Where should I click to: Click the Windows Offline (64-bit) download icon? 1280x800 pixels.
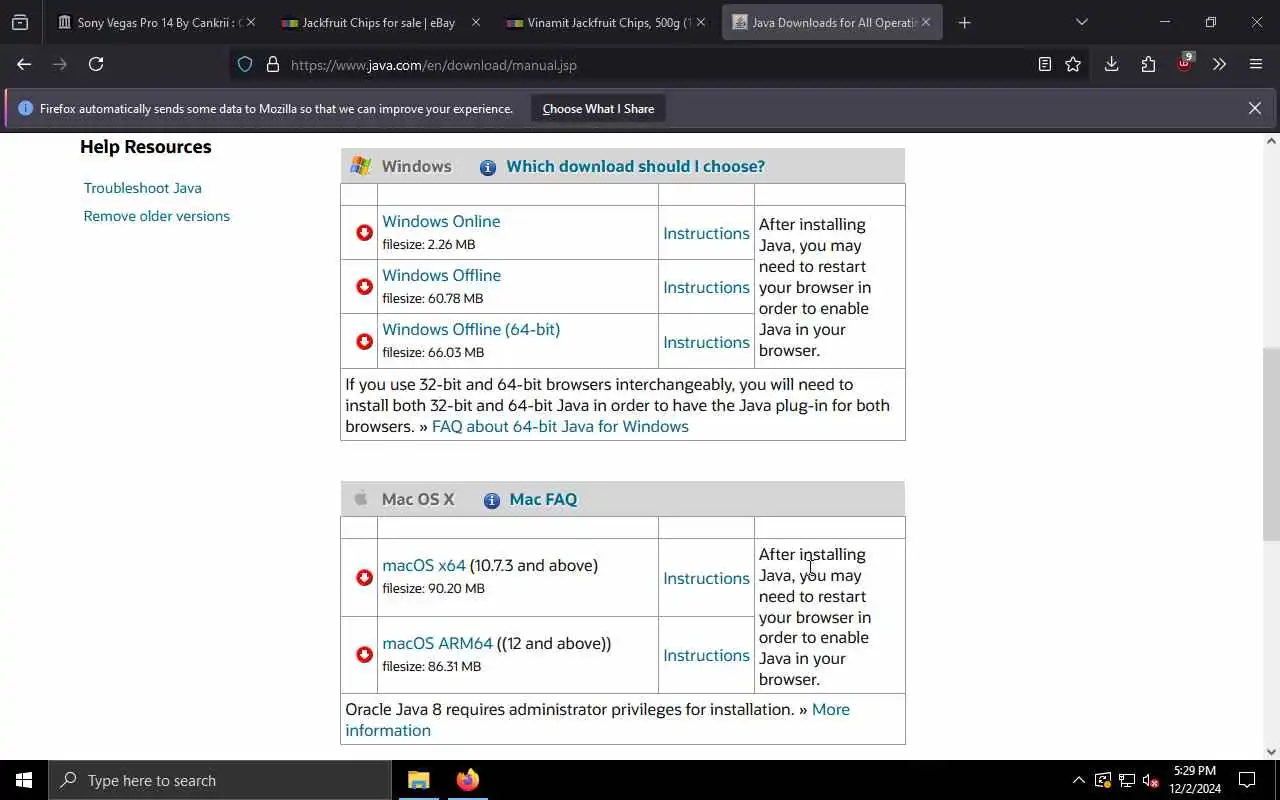click(x=364, y=342)
